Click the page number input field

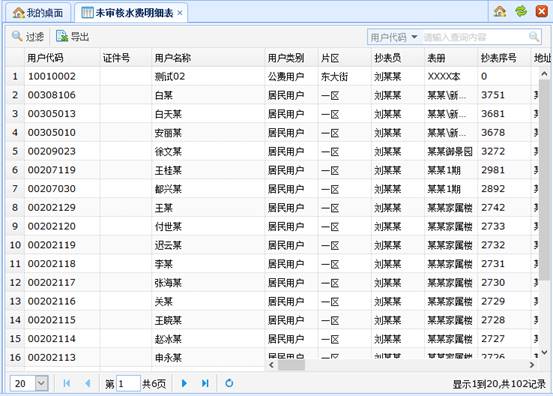pos(128,383)
